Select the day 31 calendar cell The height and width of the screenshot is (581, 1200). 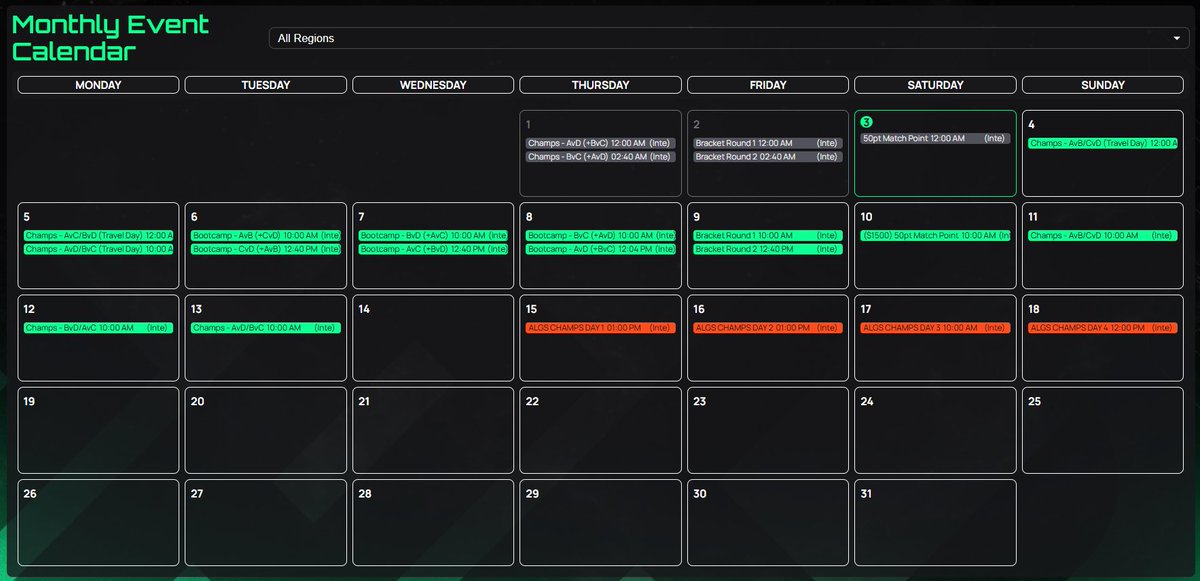point(935,522)
